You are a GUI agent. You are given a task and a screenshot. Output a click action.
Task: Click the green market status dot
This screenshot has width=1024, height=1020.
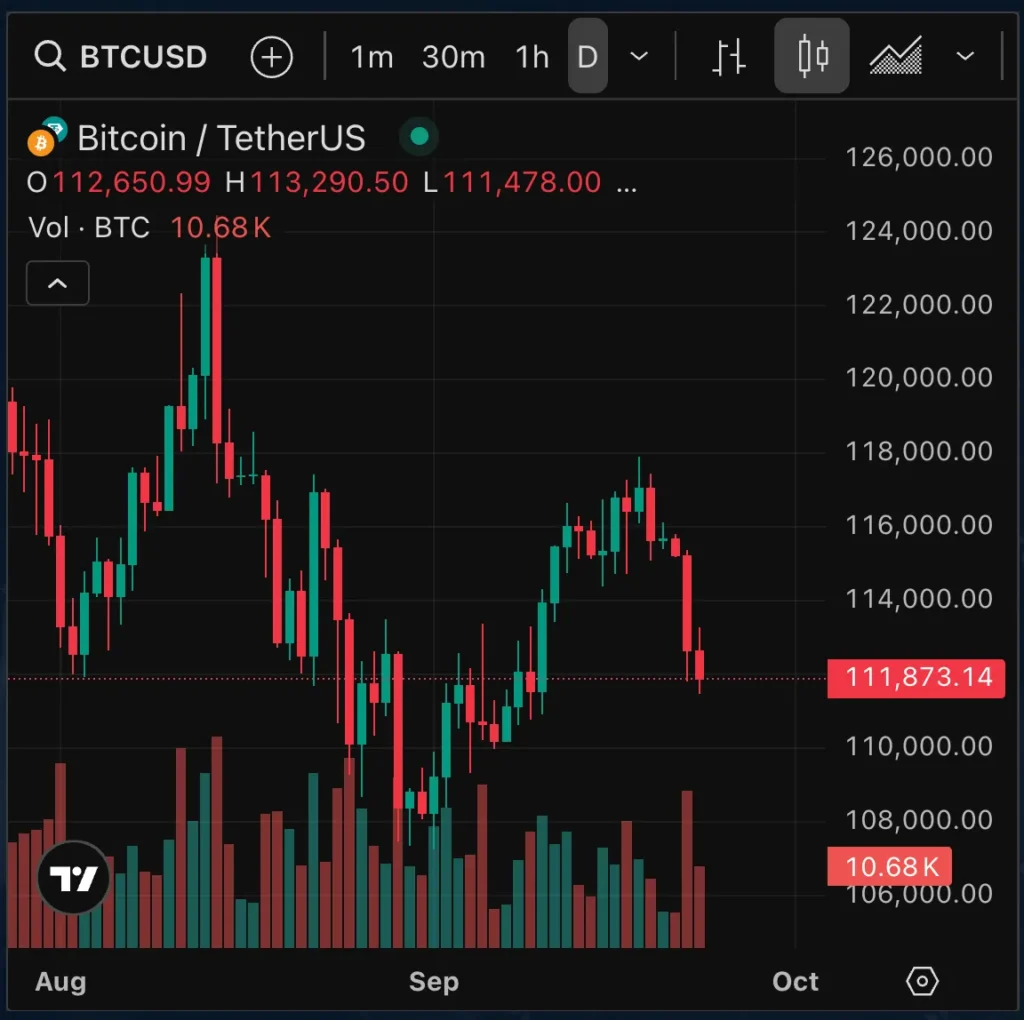(420, 137)
